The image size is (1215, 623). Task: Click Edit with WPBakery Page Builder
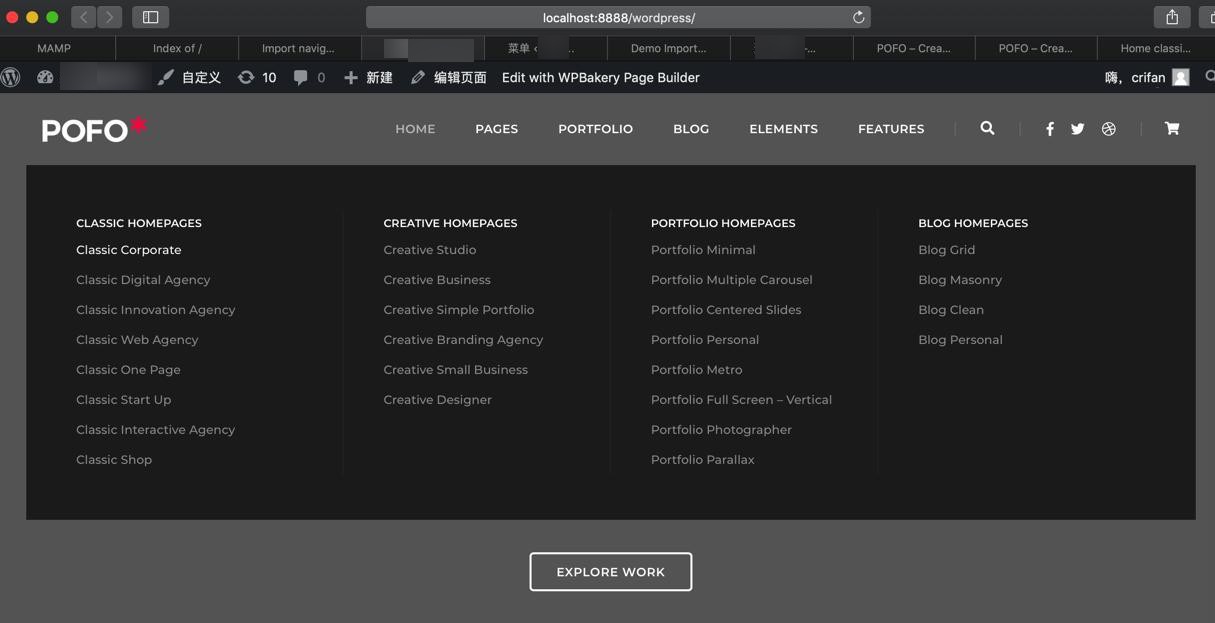(x=600, y=77)
